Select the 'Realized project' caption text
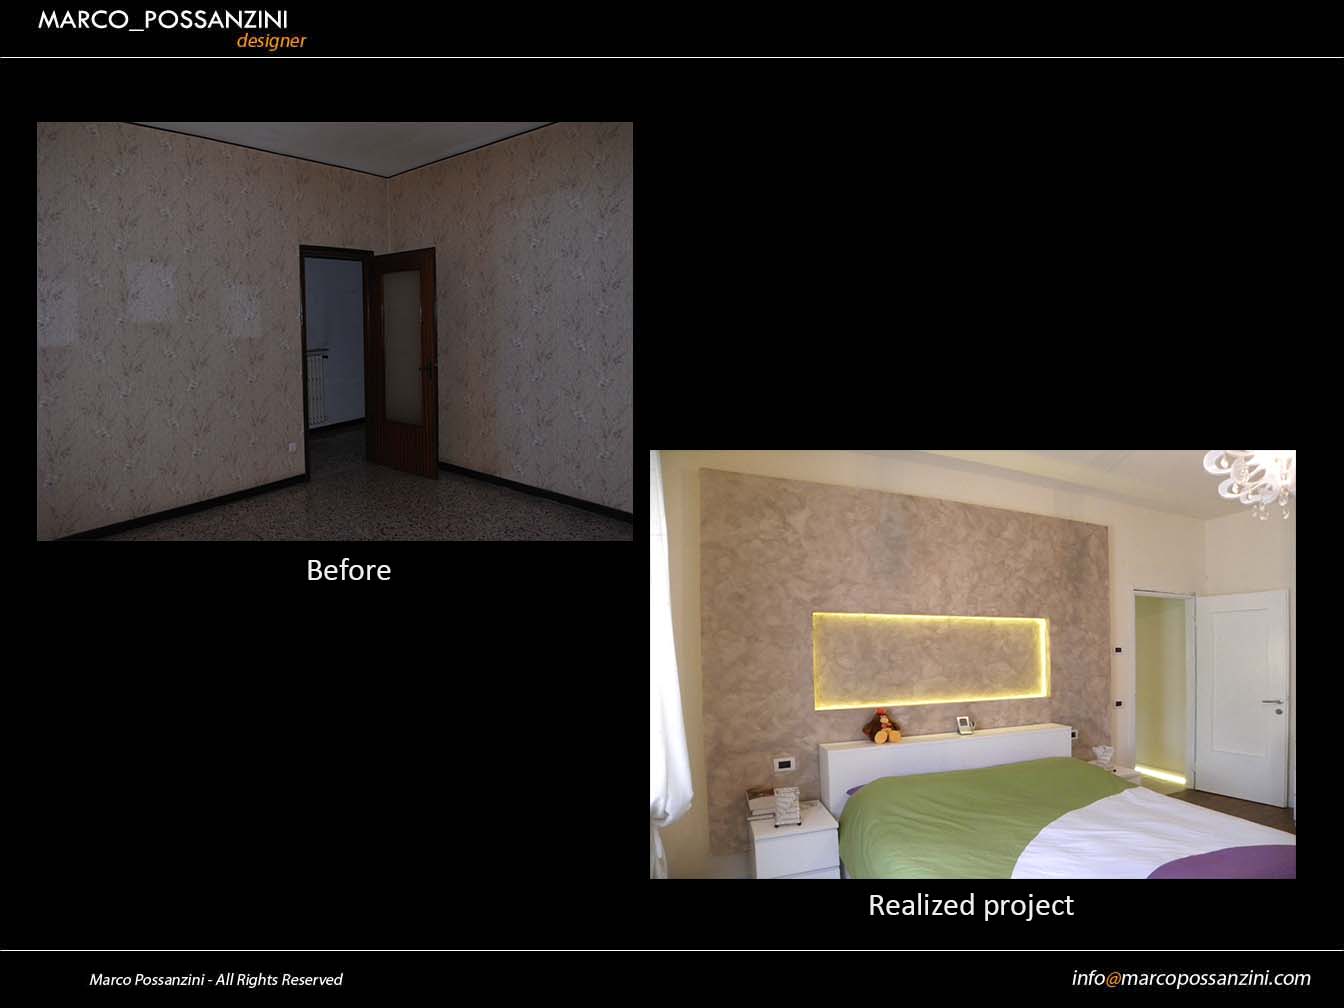The image size is (1344, 1008). [x=971, y=905]
